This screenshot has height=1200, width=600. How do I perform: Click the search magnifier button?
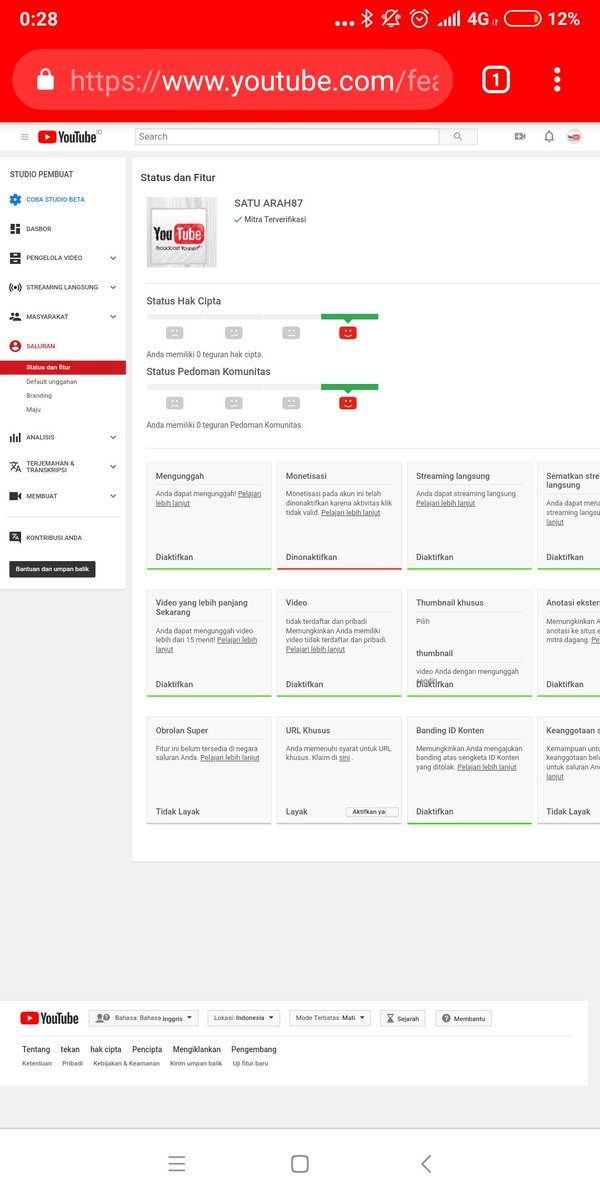coord(458,137)
